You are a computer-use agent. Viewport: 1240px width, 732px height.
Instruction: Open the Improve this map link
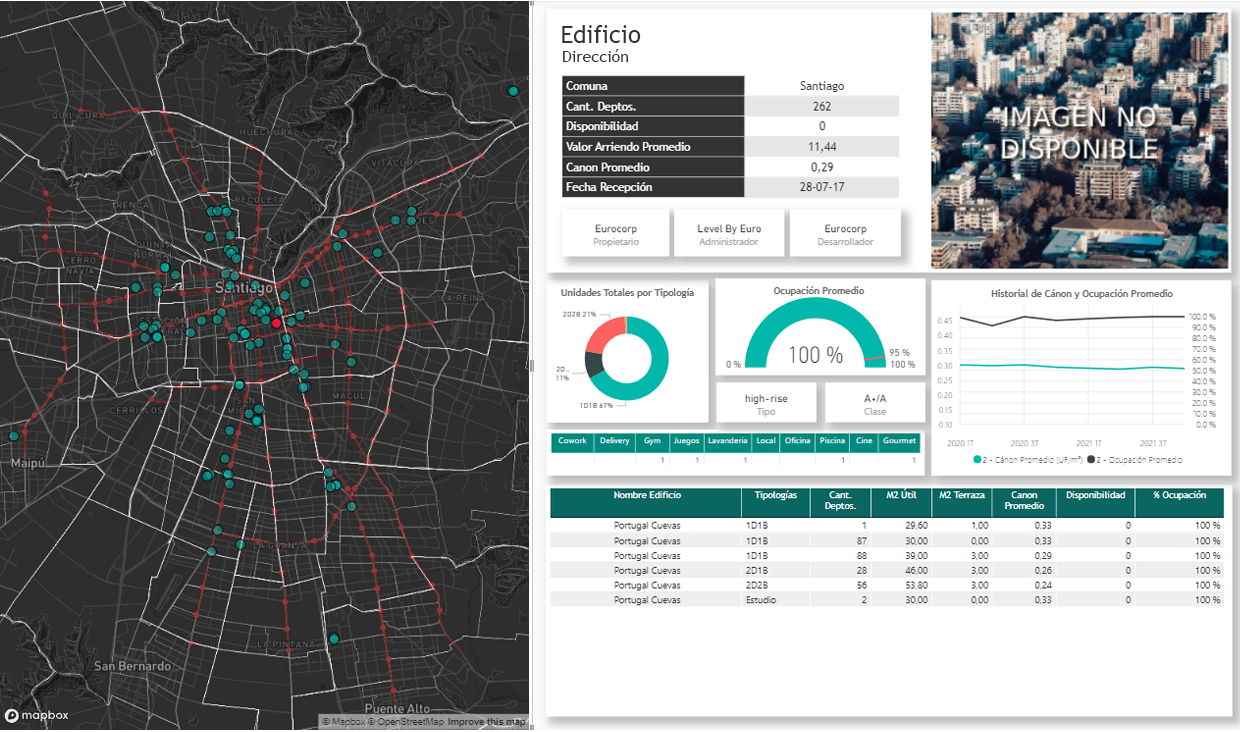click(486, 722)
